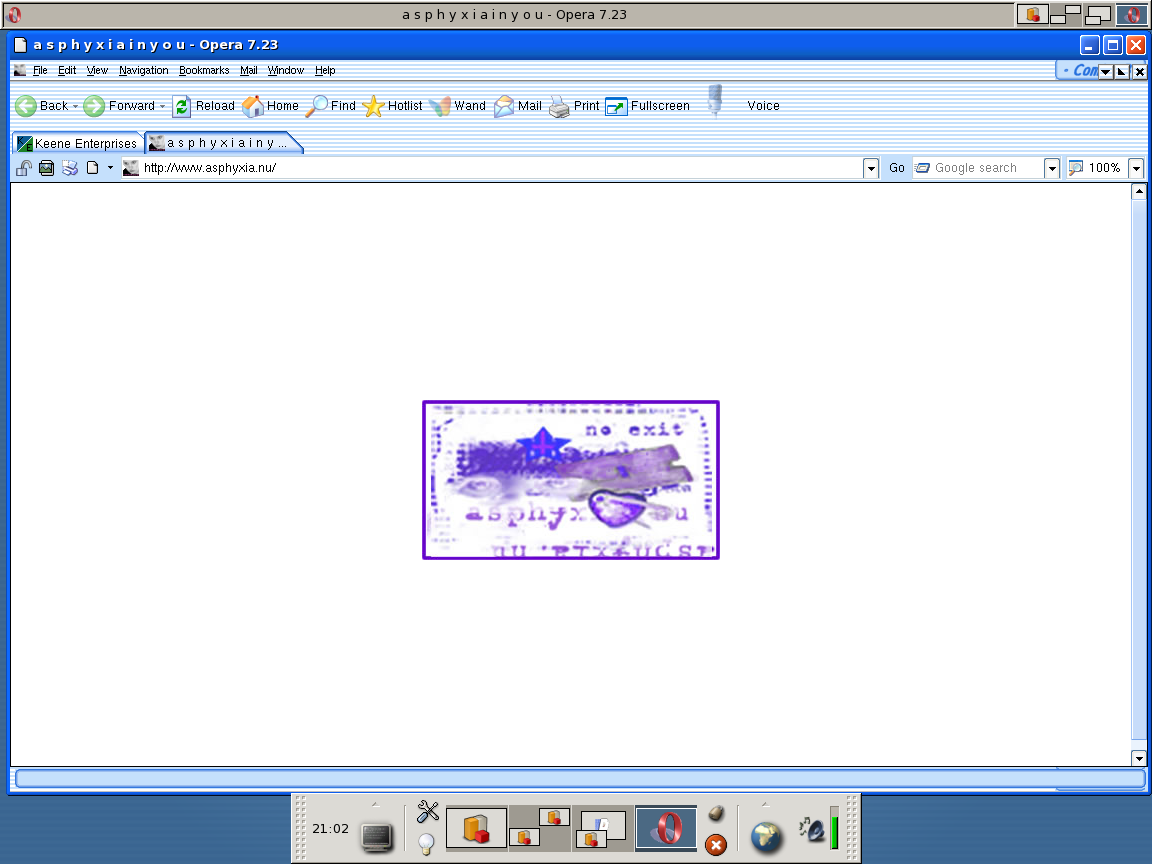Click the Go button
The width and height of the screenshot is (1152, 864).
(x=896, y=168)
